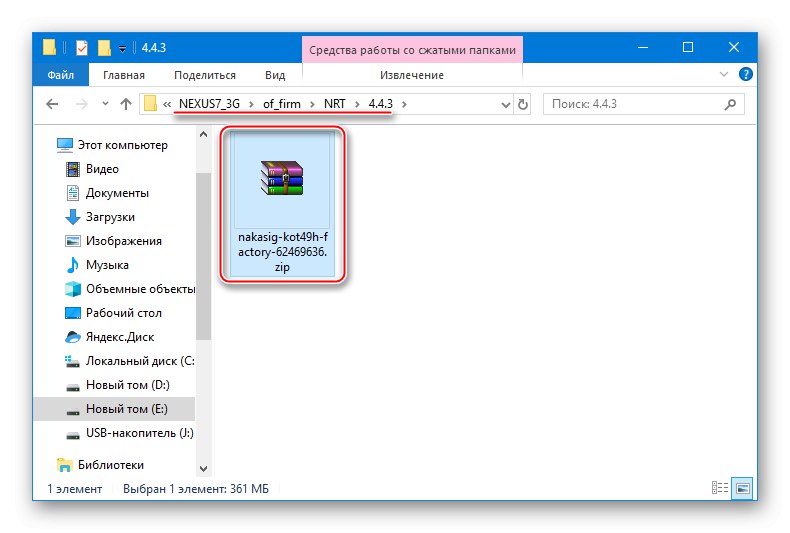Open the Извлечение tab
790x533 pixels.
pos(412,75)
